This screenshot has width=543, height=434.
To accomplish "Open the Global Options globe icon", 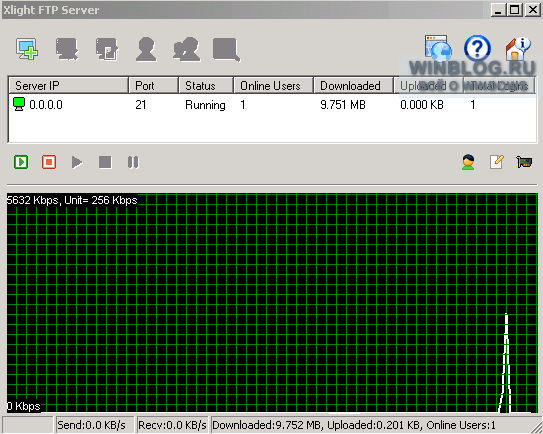I will pyautogui.click(x=438, y=47).
